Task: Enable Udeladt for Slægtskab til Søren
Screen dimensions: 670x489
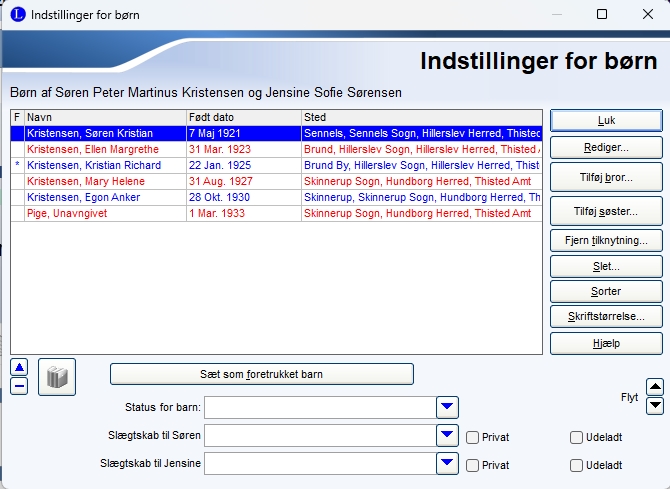Action: point(576,437)
